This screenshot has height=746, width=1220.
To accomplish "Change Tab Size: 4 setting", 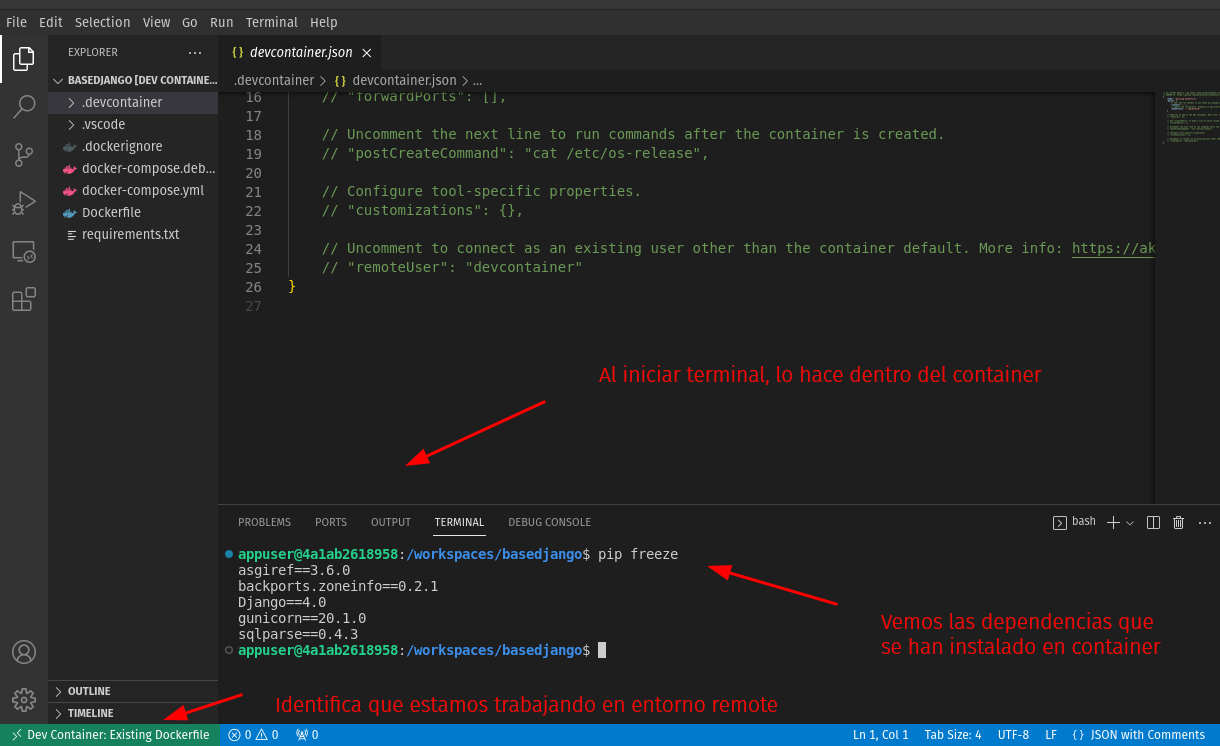I will click(953, 735).
